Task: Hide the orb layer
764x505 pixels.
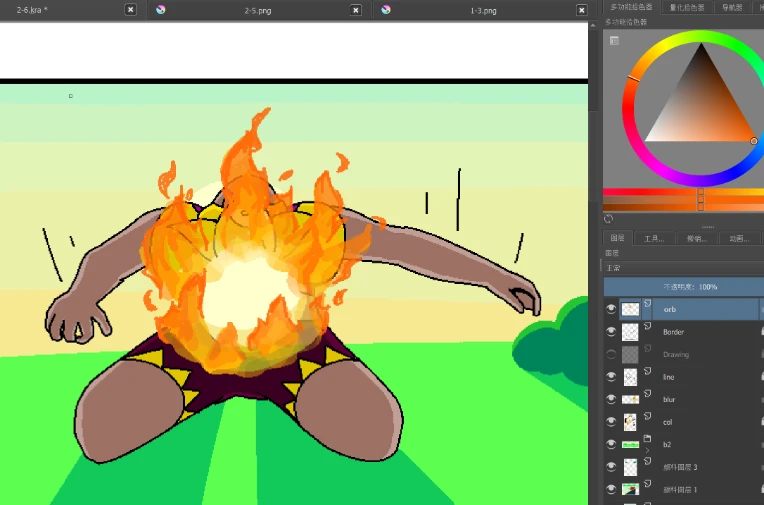Action: pos(611,309)
